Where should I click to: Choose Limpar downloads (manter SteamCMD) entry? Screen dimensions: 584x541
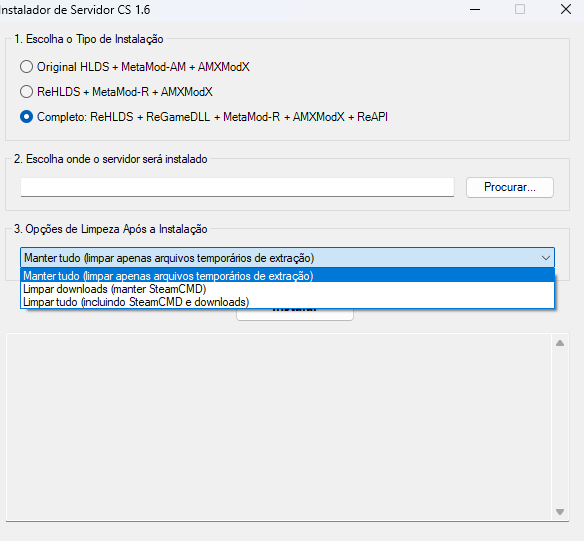coord(287,289)
